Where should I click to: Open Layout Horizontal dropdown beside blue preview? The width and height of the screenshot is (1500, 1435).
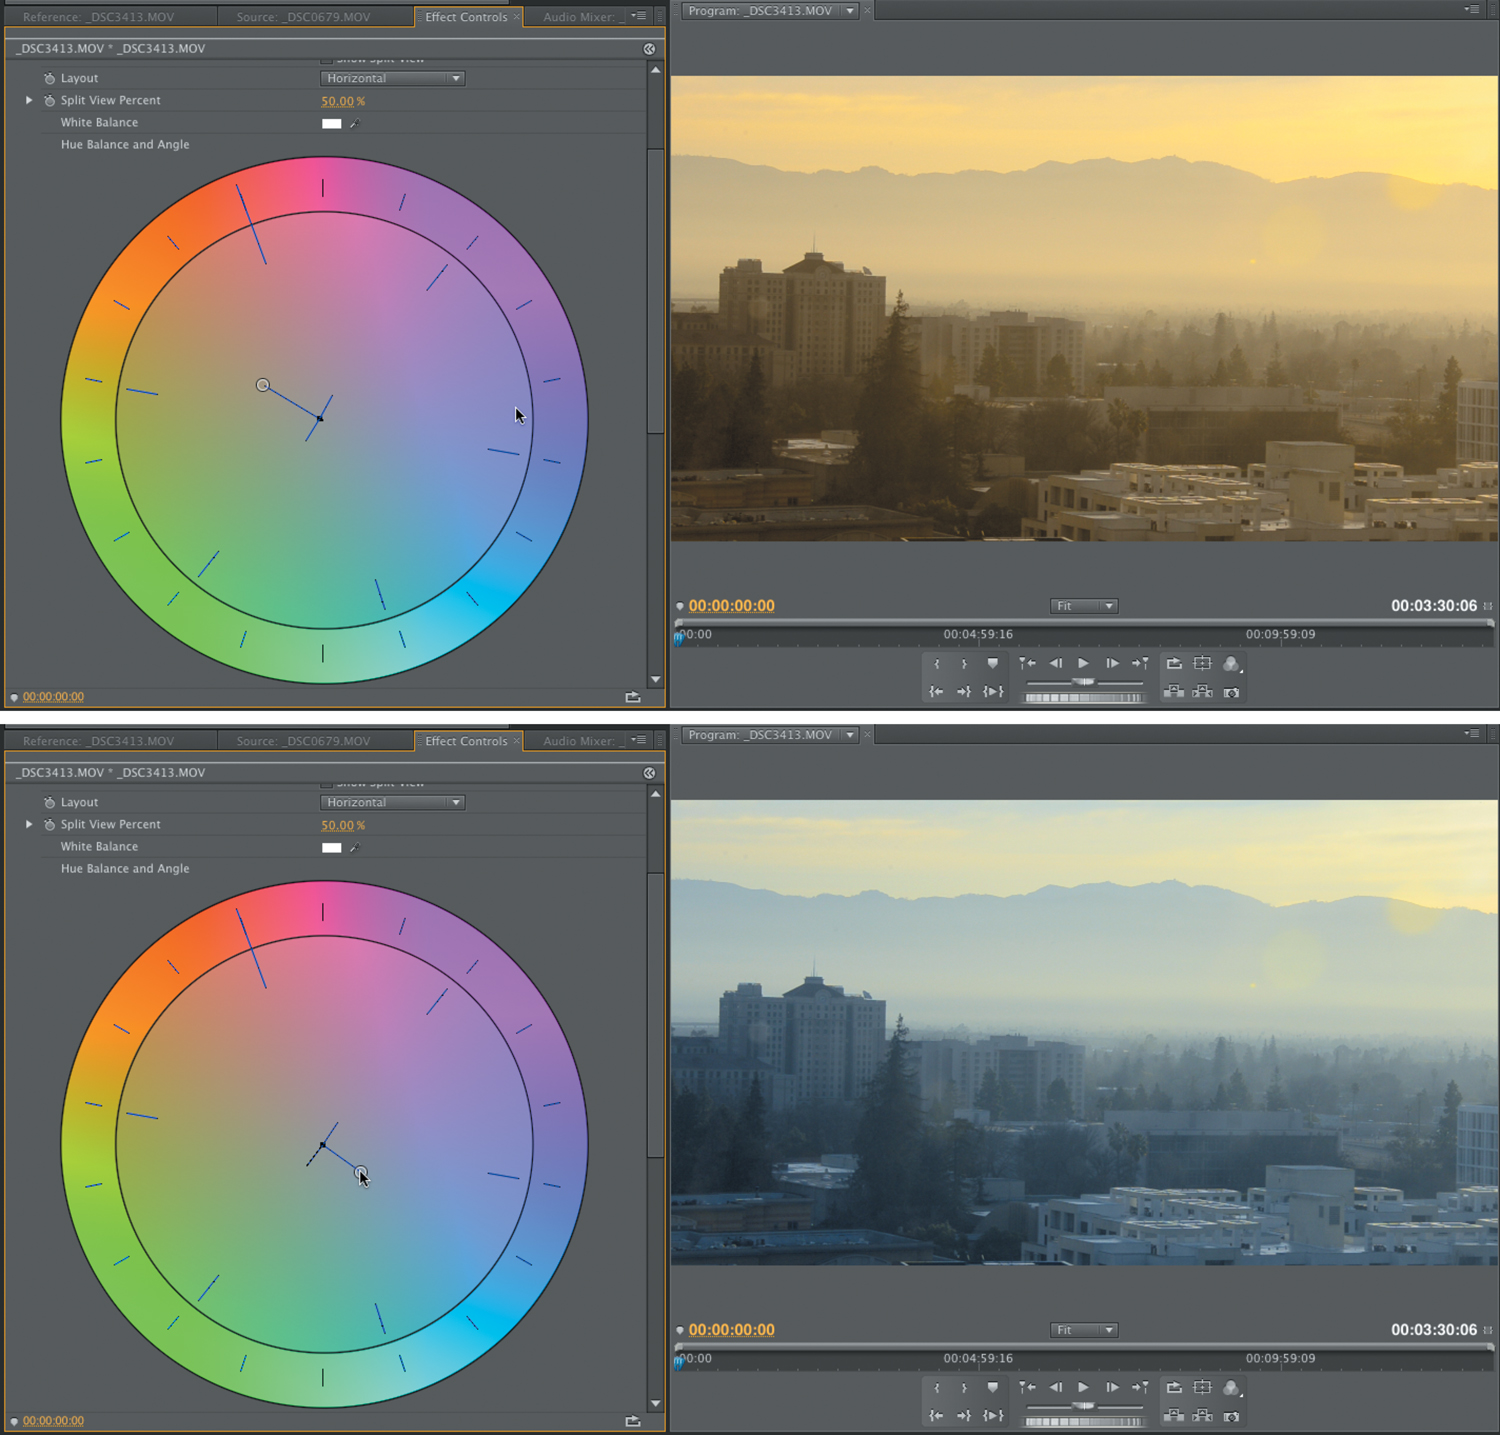coord(393,802)
